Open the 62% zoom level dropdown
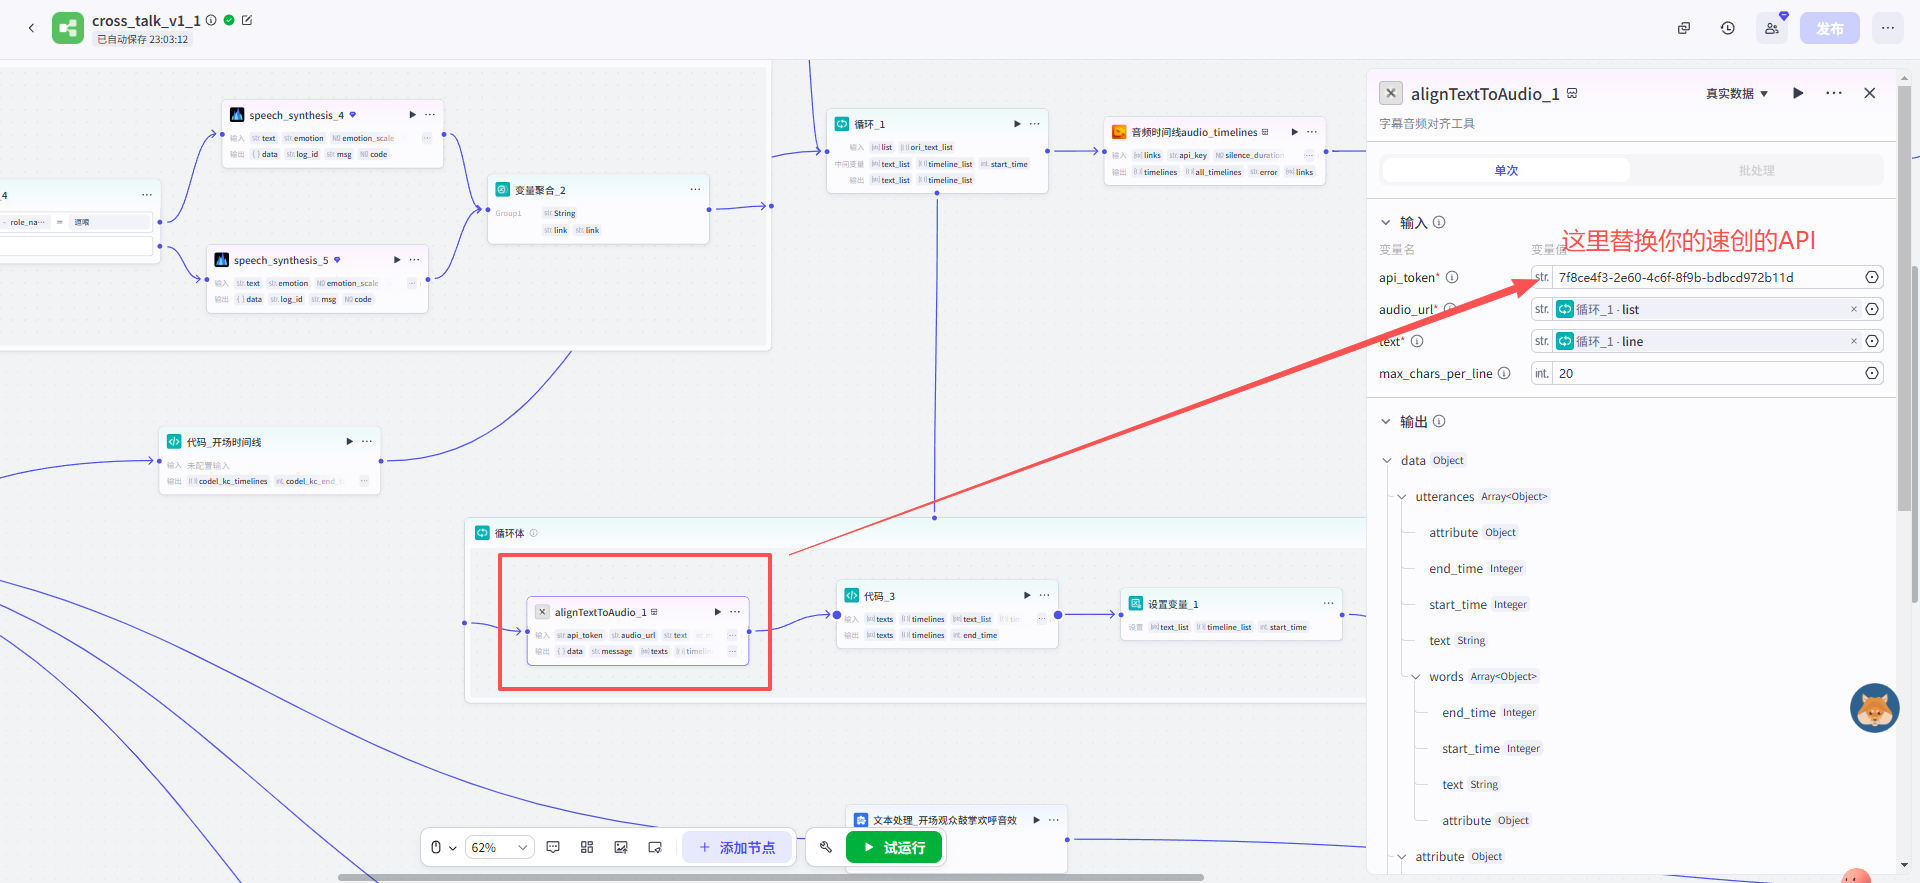Viewport: 1920px width, 883px height. coord(499,847)
